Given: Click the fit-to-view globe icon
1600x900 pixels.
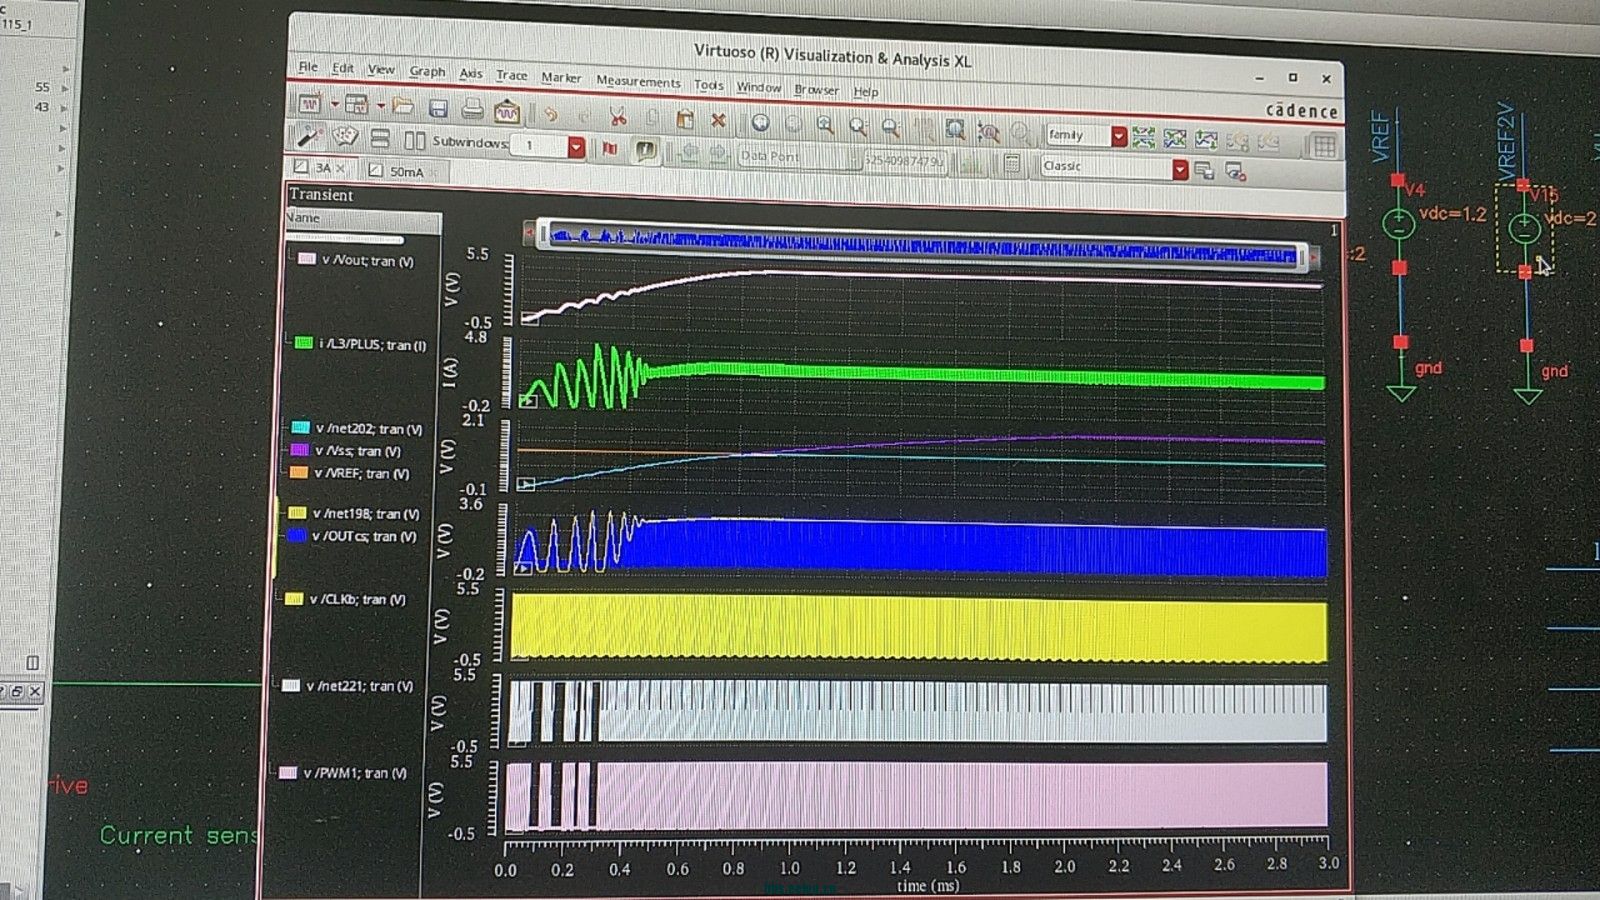Looking at the screenshot, I should click(x=761, y=123).
